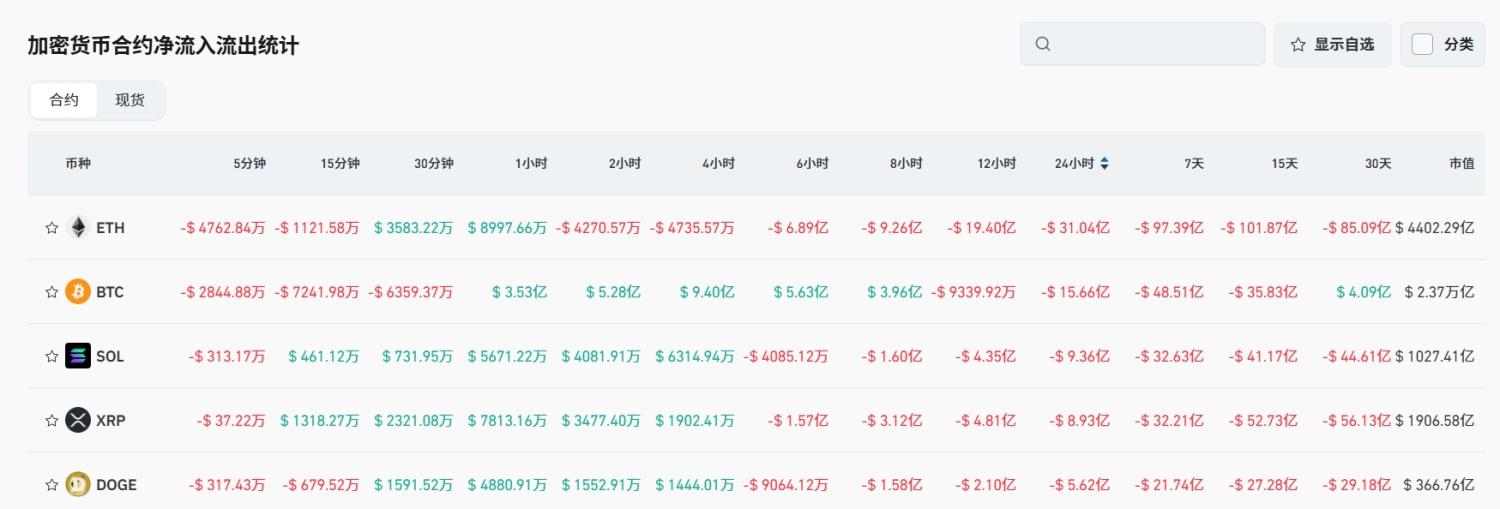This screenshot has width=1500, height=509.
Task: Click the Dogecoin logo icon
Action: [x=78, y=484]
